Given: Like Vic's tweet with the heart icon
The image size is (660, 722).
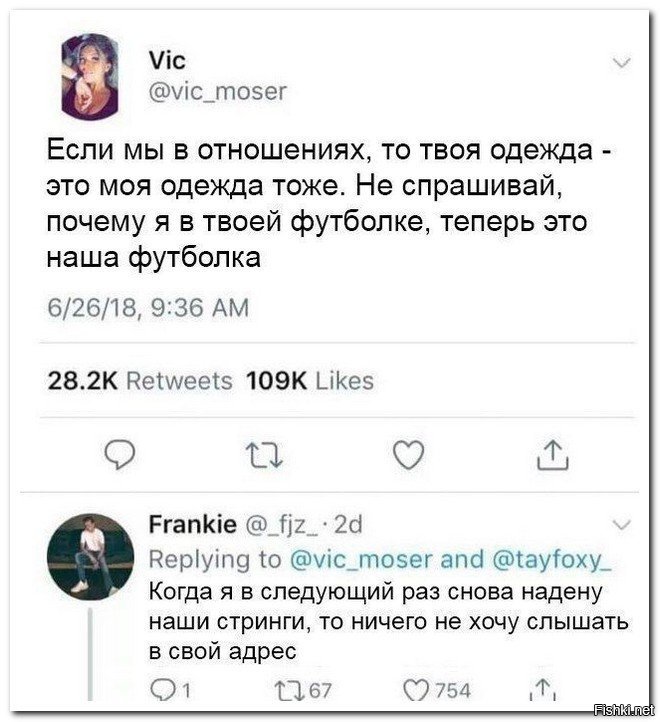Looking at the screenshot, I should (406, 456).
